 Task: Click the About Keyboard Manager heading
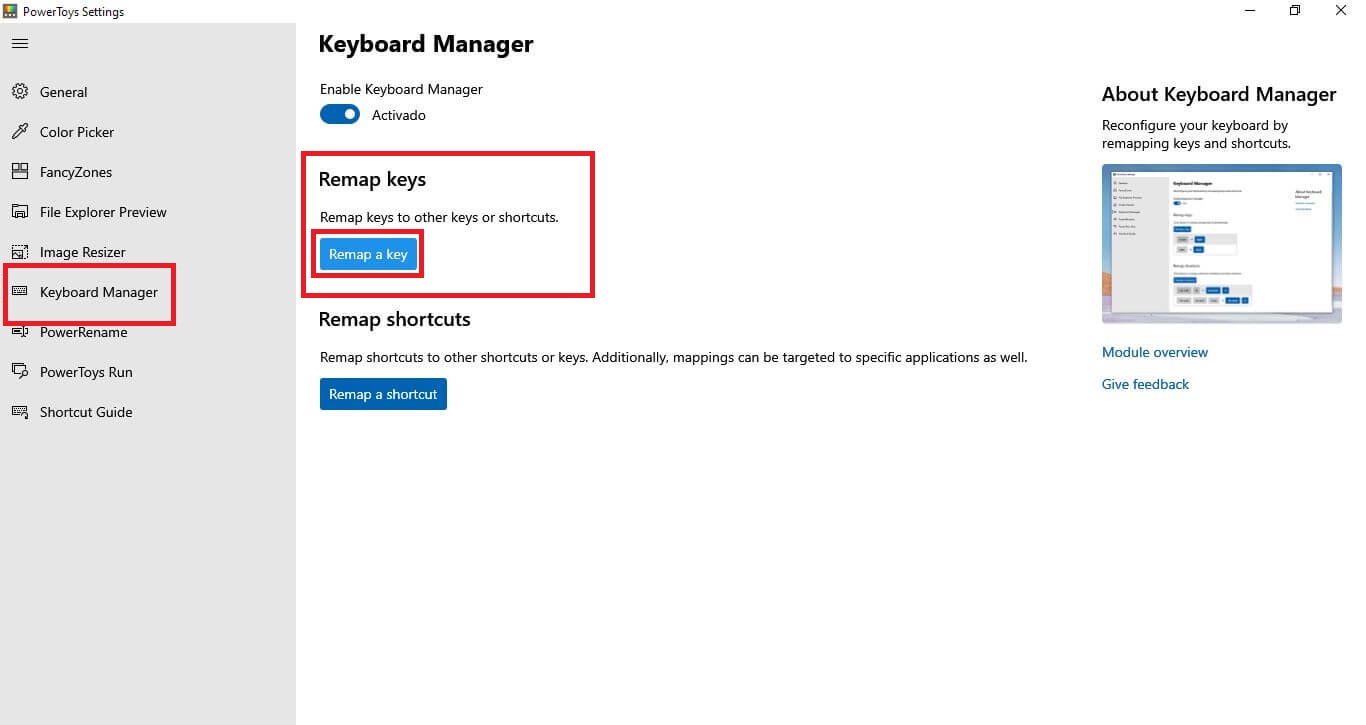(1219, 94)
